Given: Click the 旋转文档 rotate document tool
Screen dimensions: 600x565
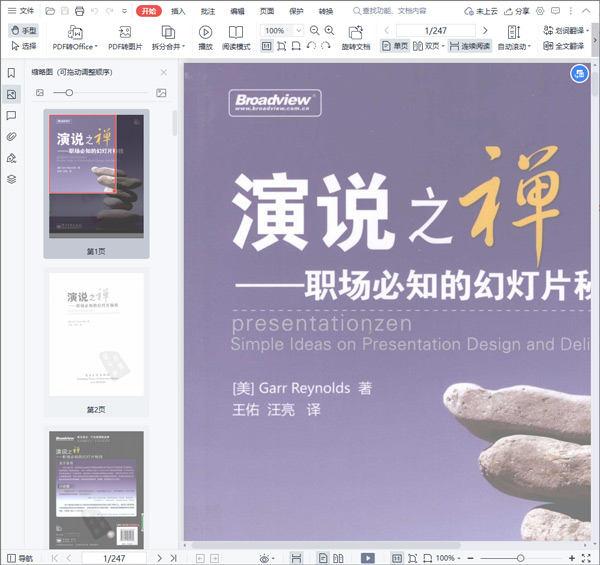Looking at the screenshot, I should tap(356, 37).
